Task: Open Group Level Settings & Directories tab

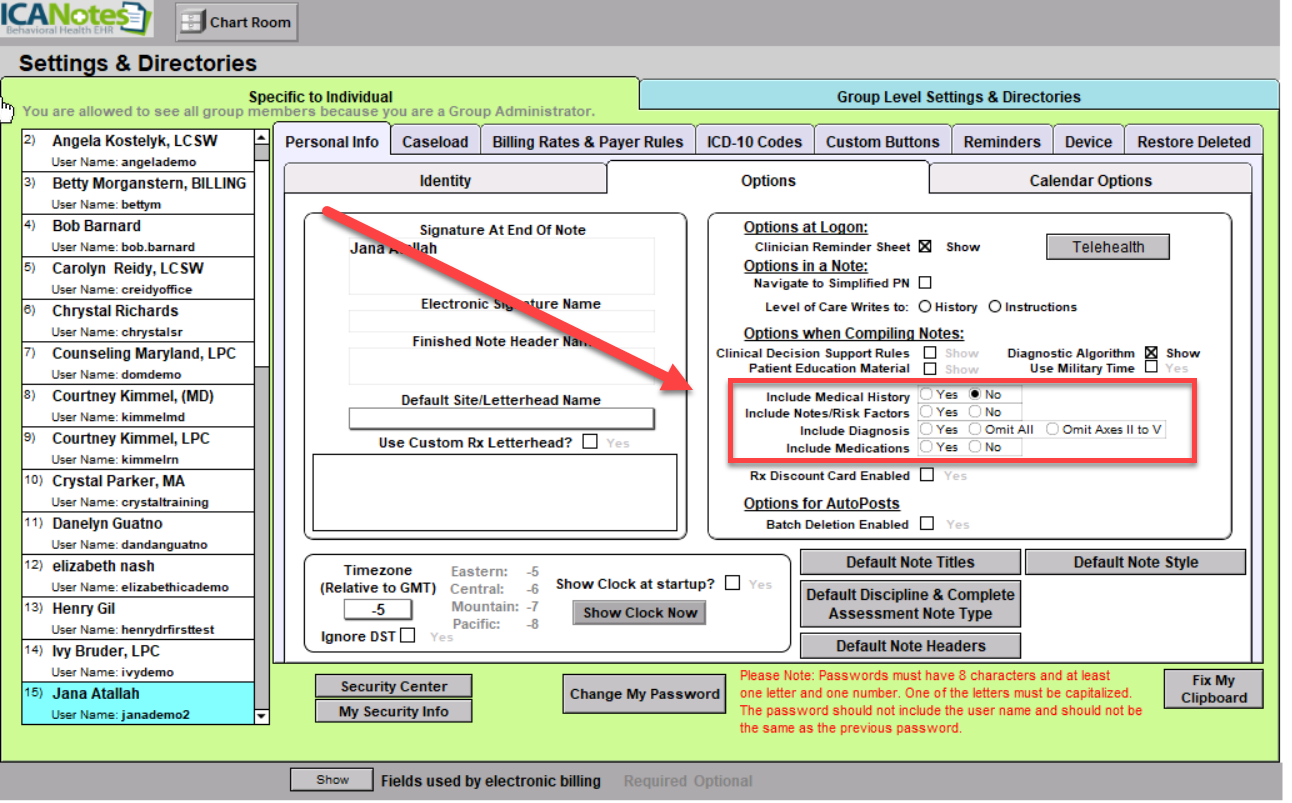Action: click(x=958, y=97)
